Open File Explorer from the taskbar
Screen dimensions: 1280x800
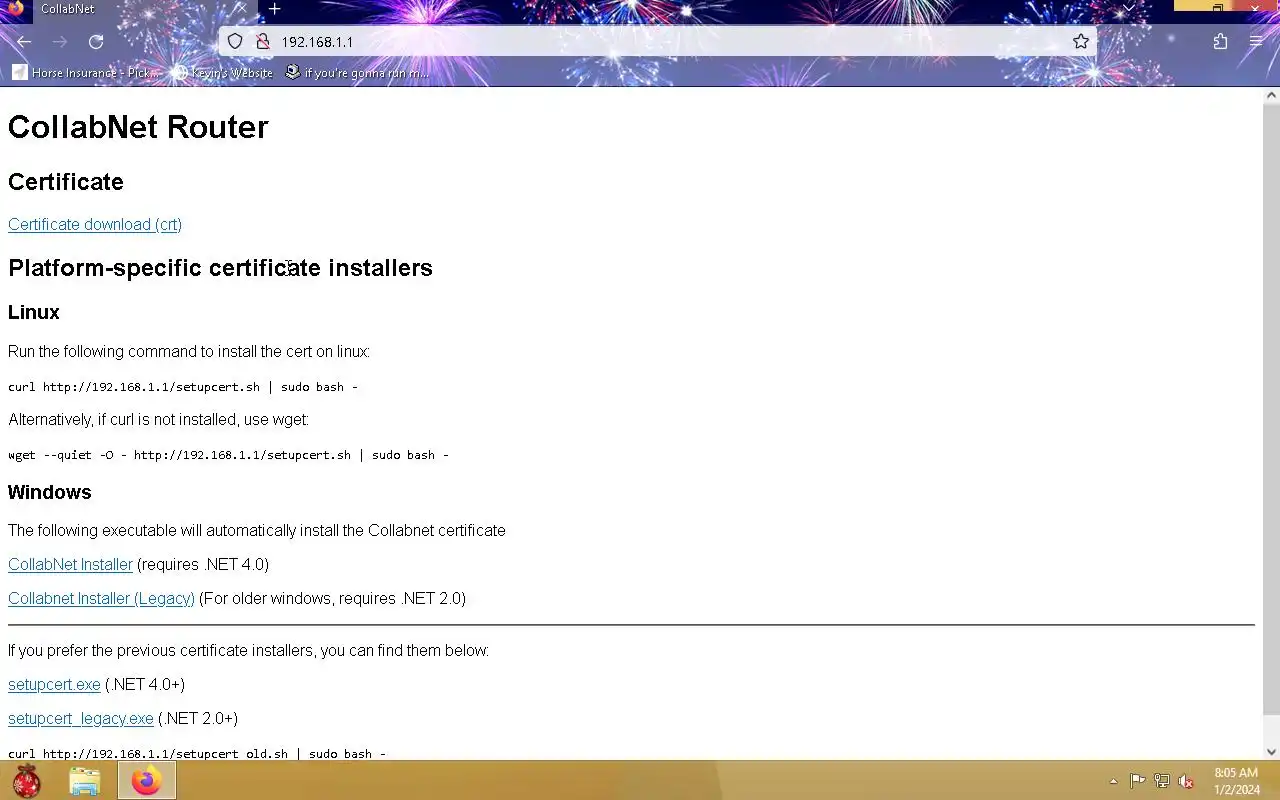coord(85,780)
